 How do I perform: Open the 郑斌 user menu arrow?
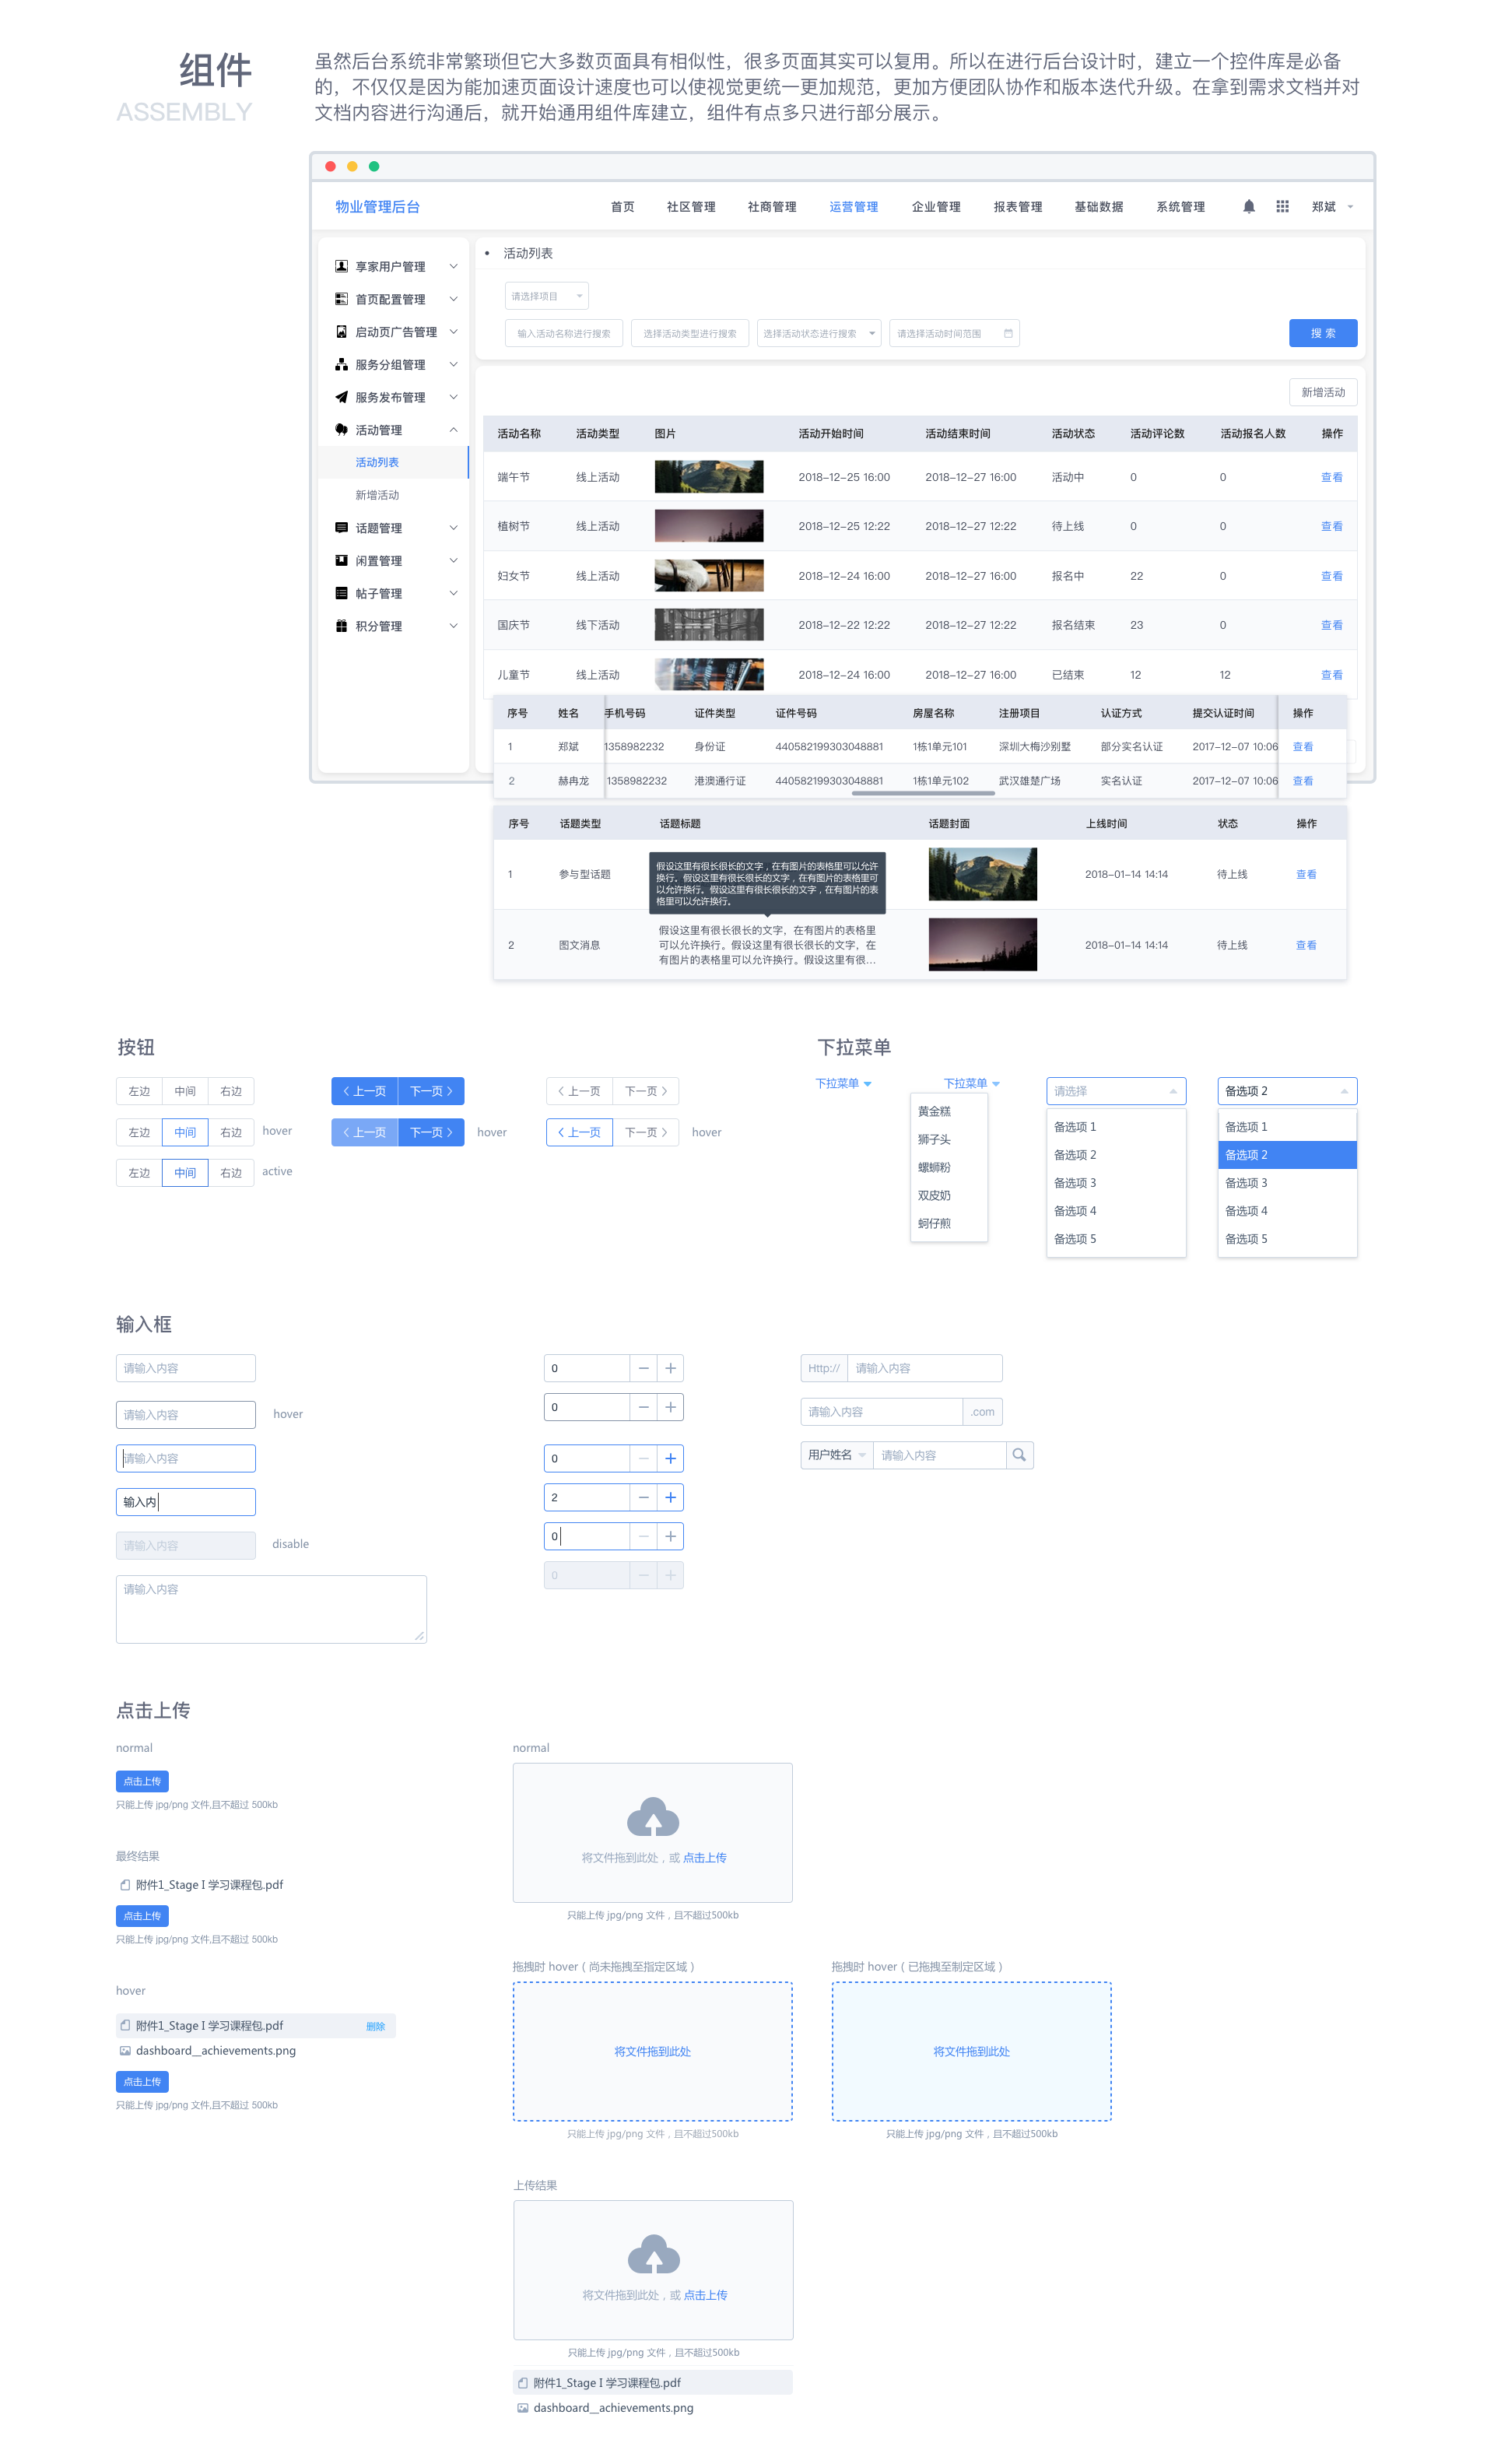[x=1350, y=207]
